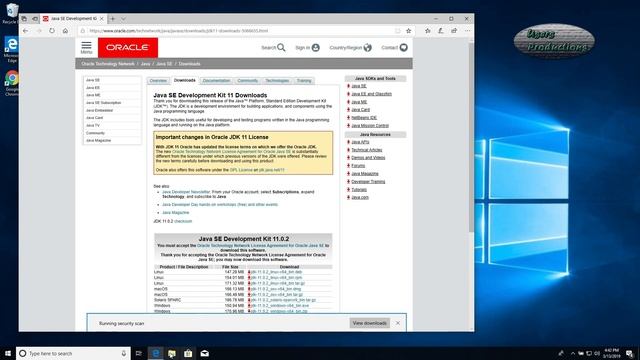640x360 pixels.
Task: Click the Contact chat bubble icon
Action: coord(403,48)
